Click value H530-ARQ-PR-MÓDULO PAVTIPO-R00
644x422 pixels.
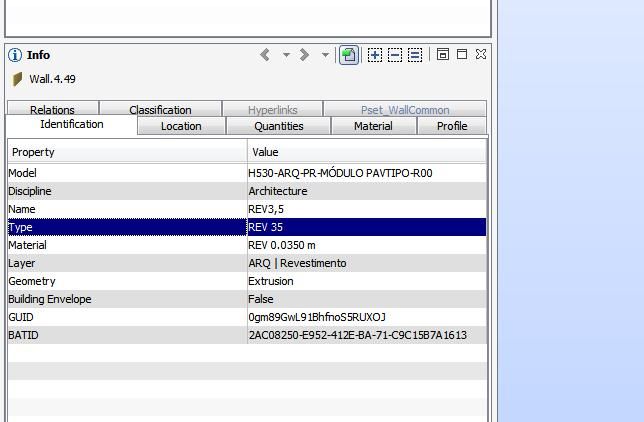tap(340, 173)
